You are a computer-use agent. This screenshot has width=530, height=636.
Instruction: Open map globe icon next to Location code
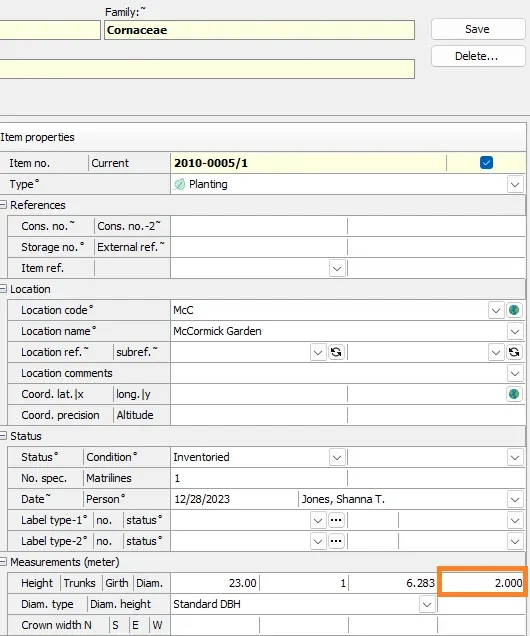(x=514, y=310)
